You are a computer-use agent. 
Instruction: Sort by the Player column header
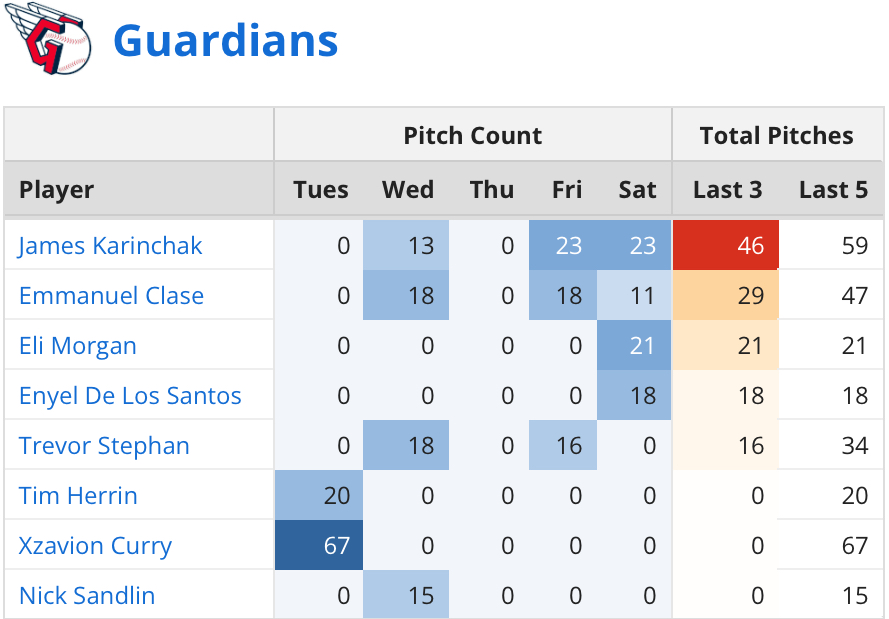pyautogui.click(x=57, y=190)
